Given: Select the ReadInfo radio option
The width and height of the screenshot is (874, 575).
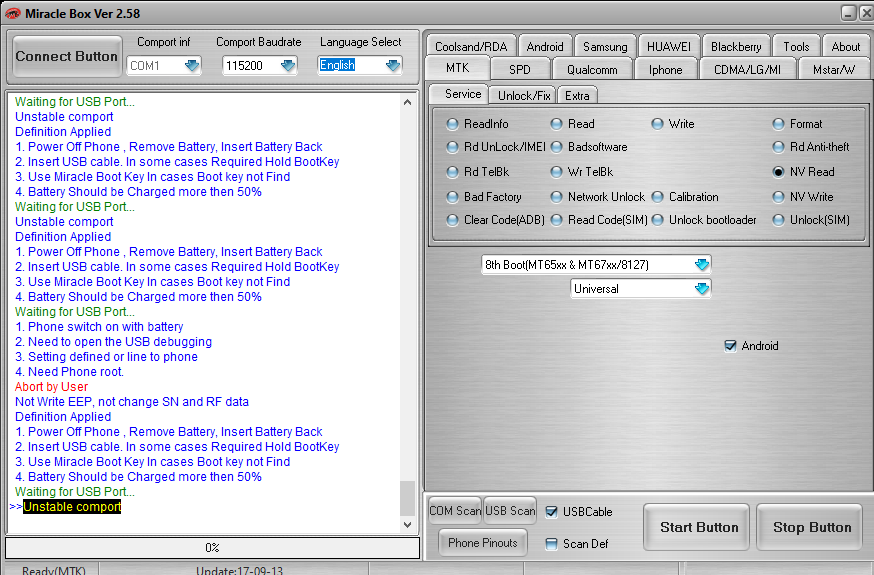Looking at the screenshot, I should (453, 124).
